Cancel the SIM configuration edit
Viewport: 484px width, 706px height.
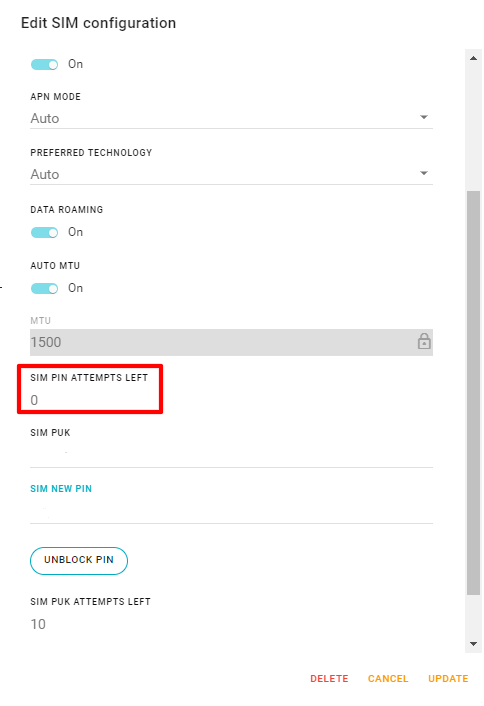(x=388, y=679)
